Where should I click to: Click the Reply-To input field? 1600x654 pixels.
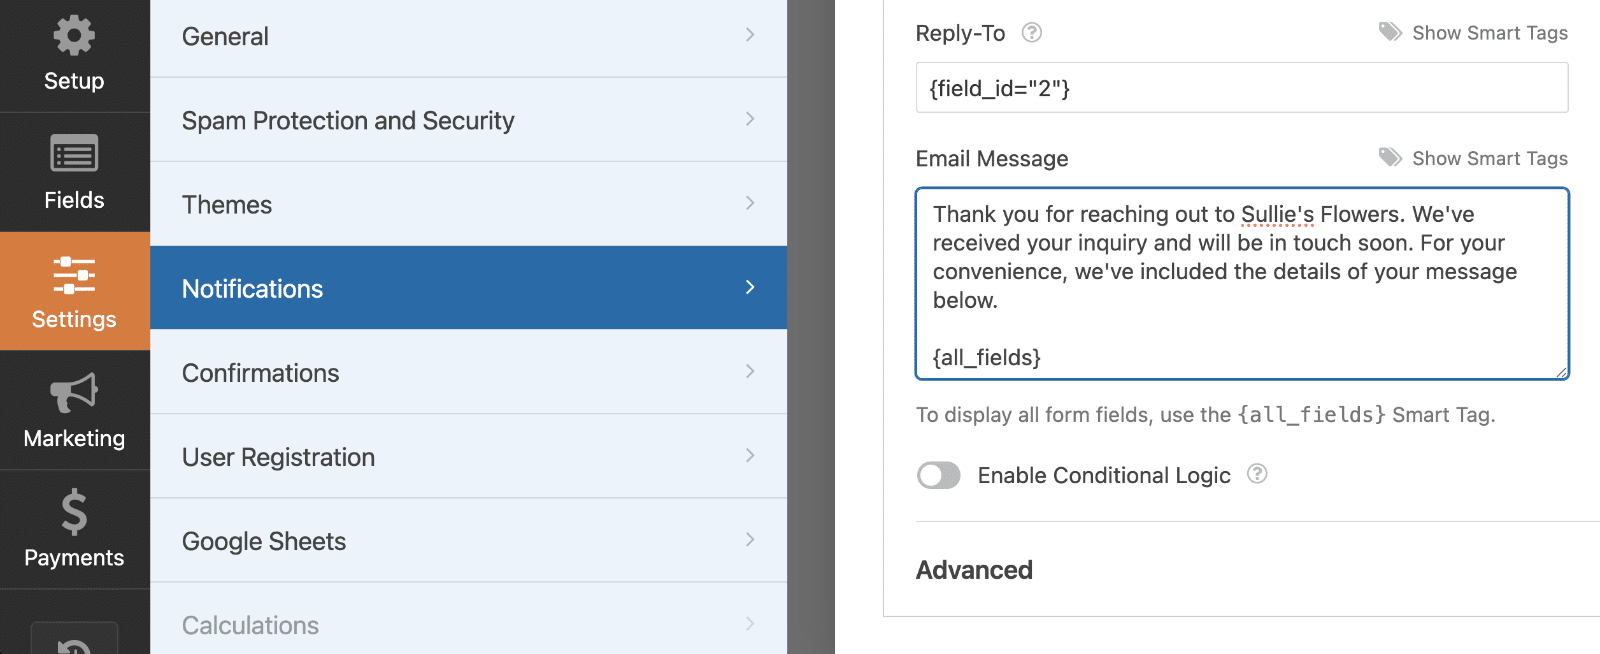click(x=1240, y=88)
